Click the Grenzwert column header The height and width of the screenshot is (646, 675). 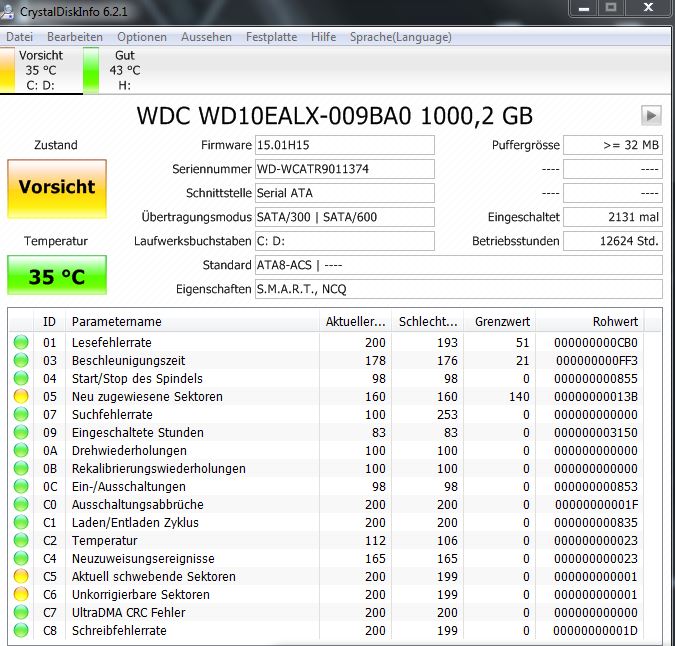coord(499,321)
